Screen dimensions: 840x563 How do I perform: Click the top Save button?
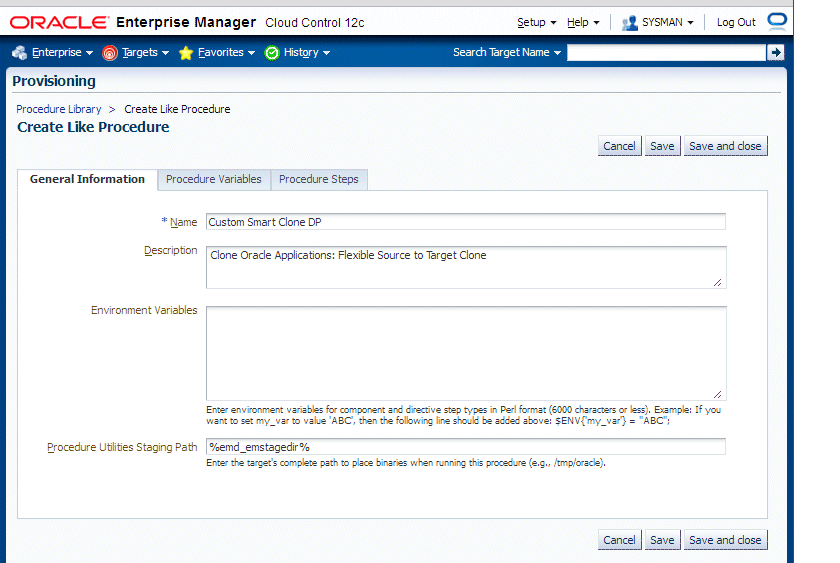pyautogui.click(x=662, y=146)
